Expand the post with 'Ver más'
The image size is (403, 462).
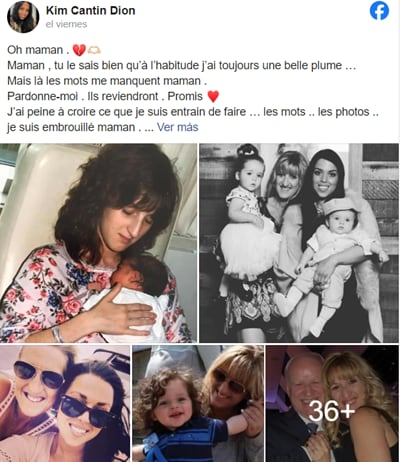tap(177, 127)
